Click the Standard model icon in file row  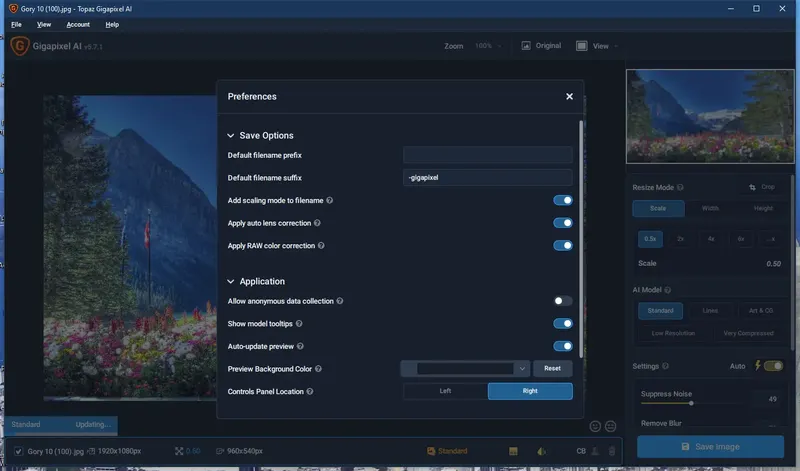click(431, 451)
